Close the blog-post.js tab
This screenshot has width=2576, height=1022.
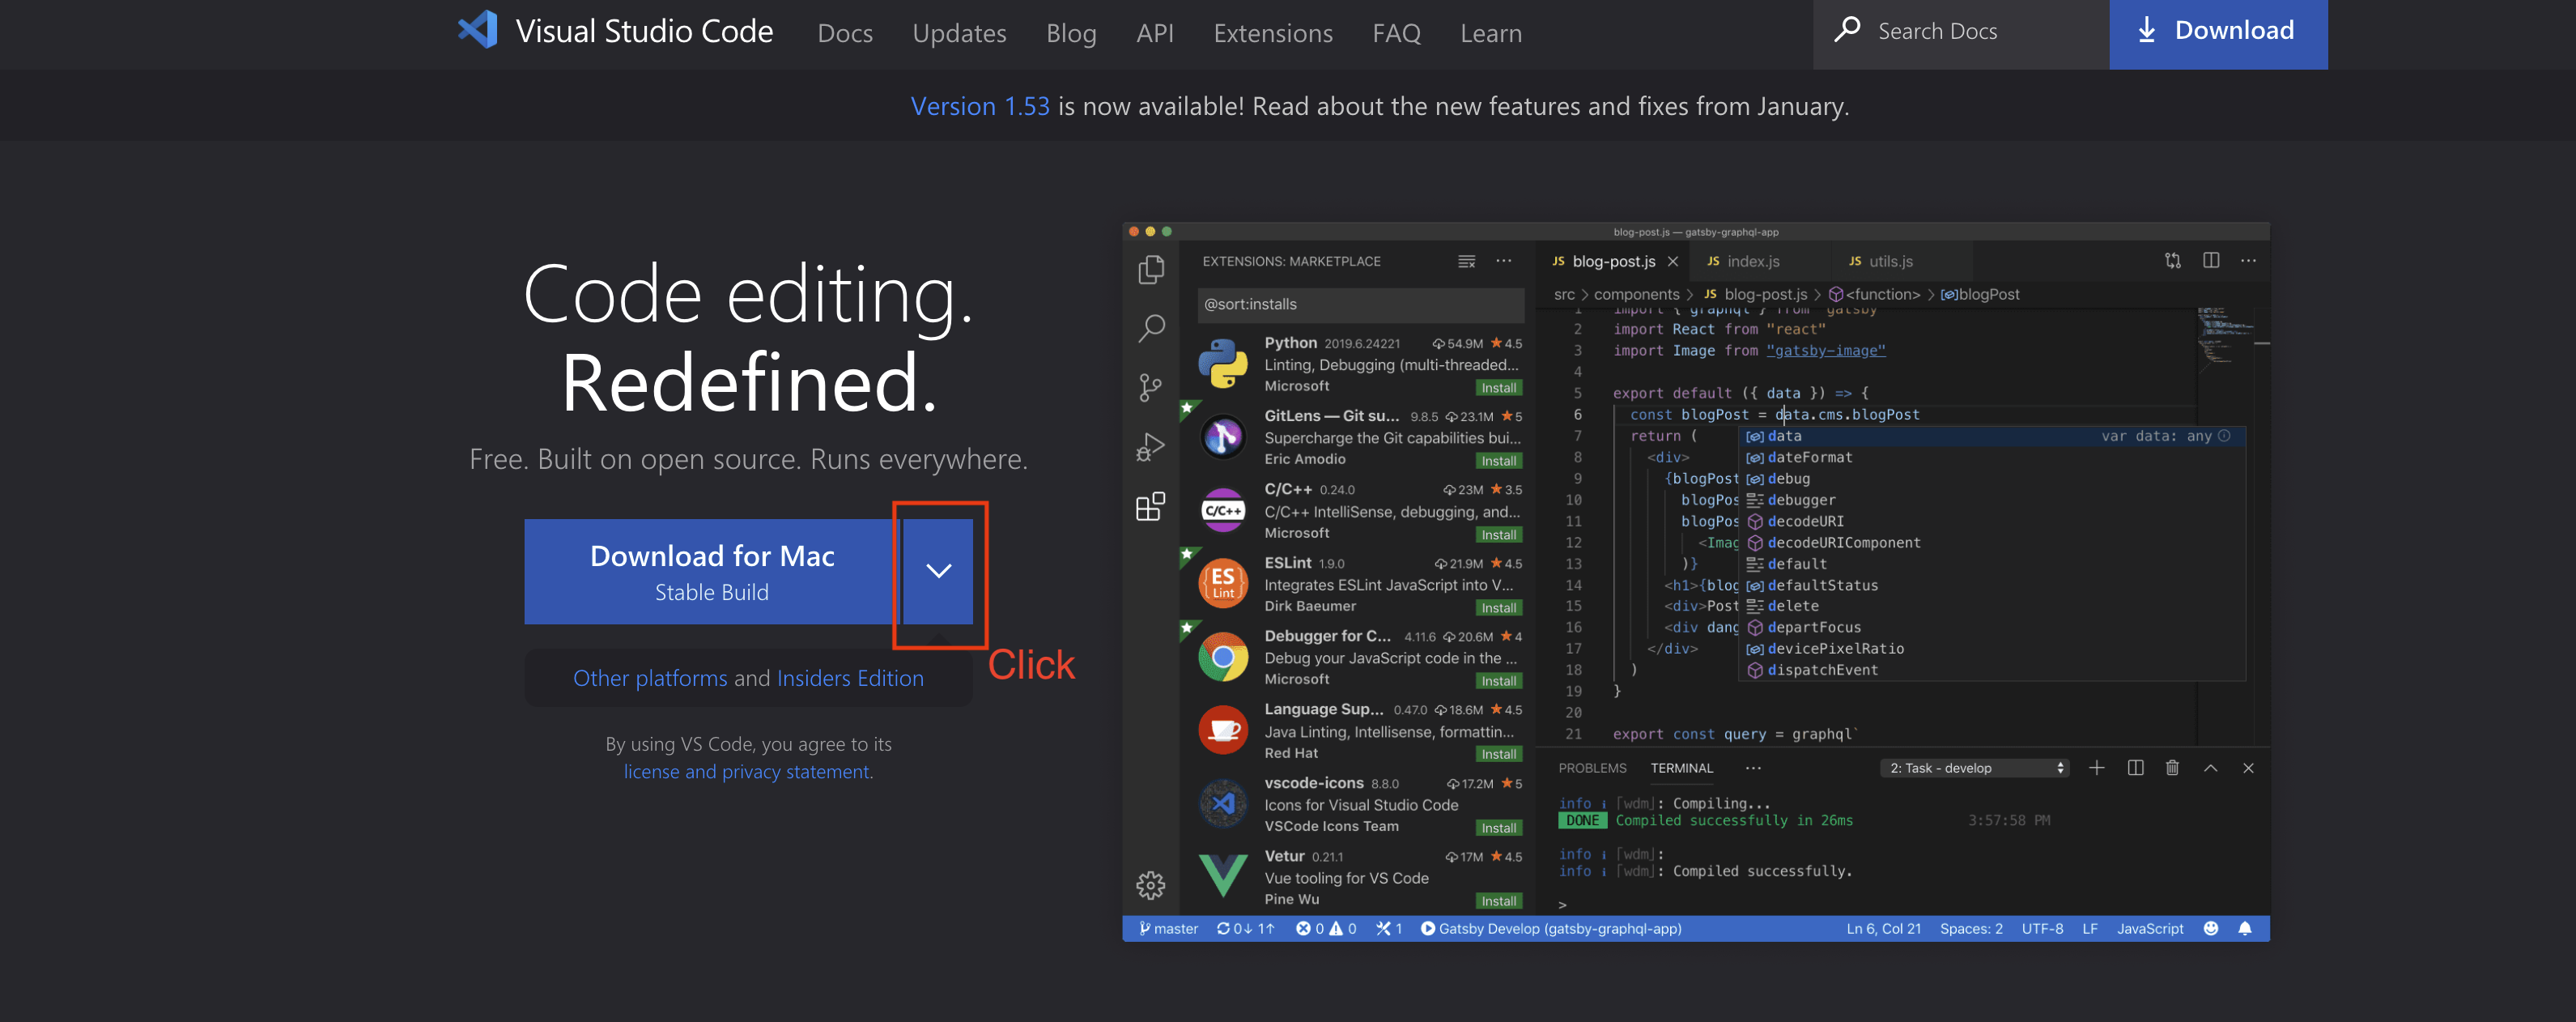pos(1672,261)
